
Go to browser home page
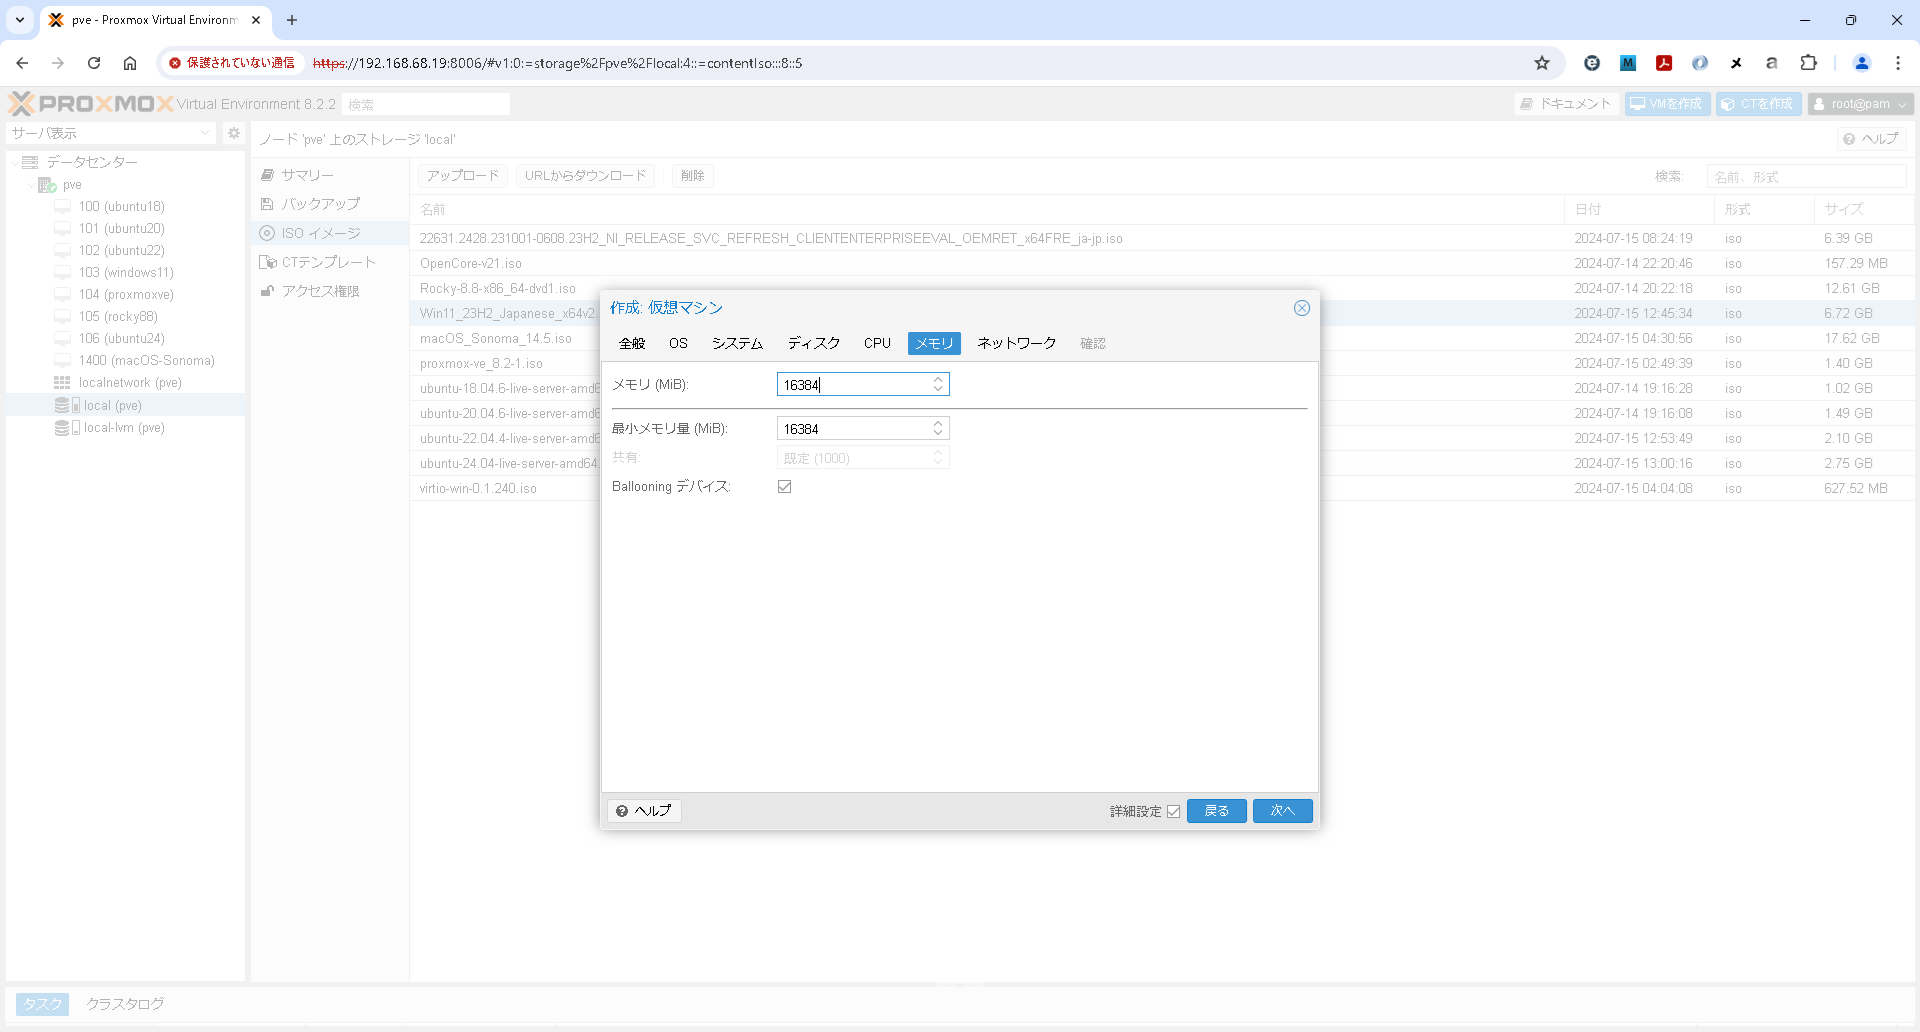pyautogui.click(x=130, y=63)
